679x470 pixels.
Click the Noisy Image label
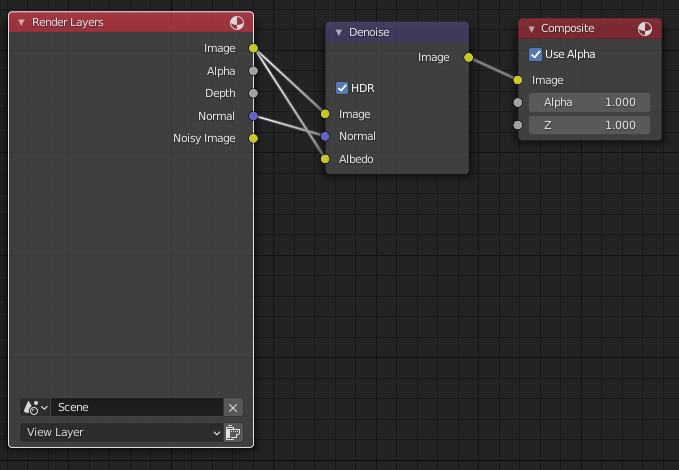pyautogui.click(x=204, y=138)
